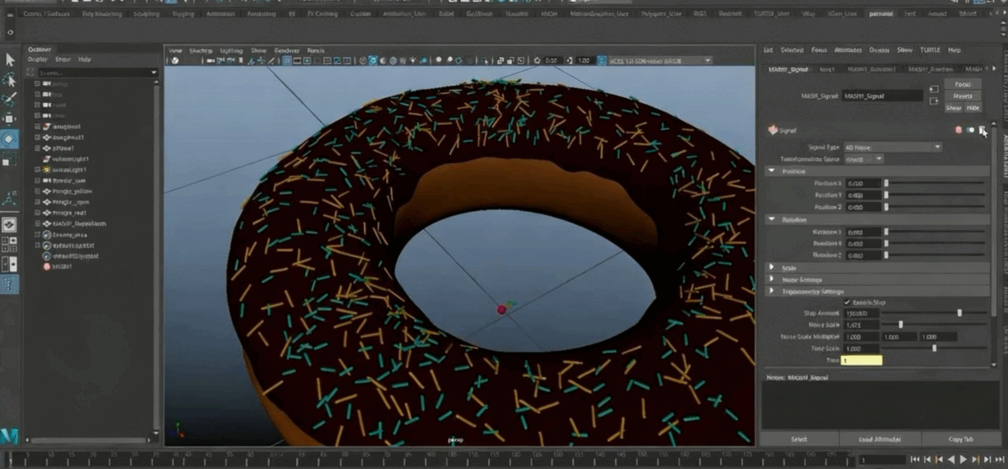Click the yellow Time input field

click(x=861, y=360)
